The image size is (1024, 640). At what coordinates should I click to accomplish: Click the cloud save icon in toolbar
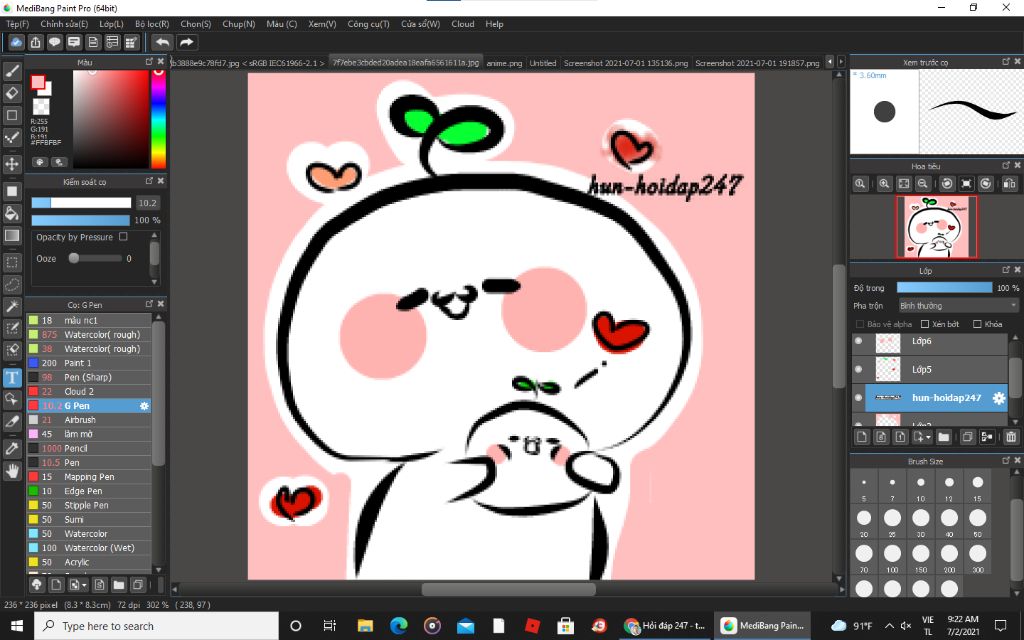pyautogui.click(x=16, y=42)
